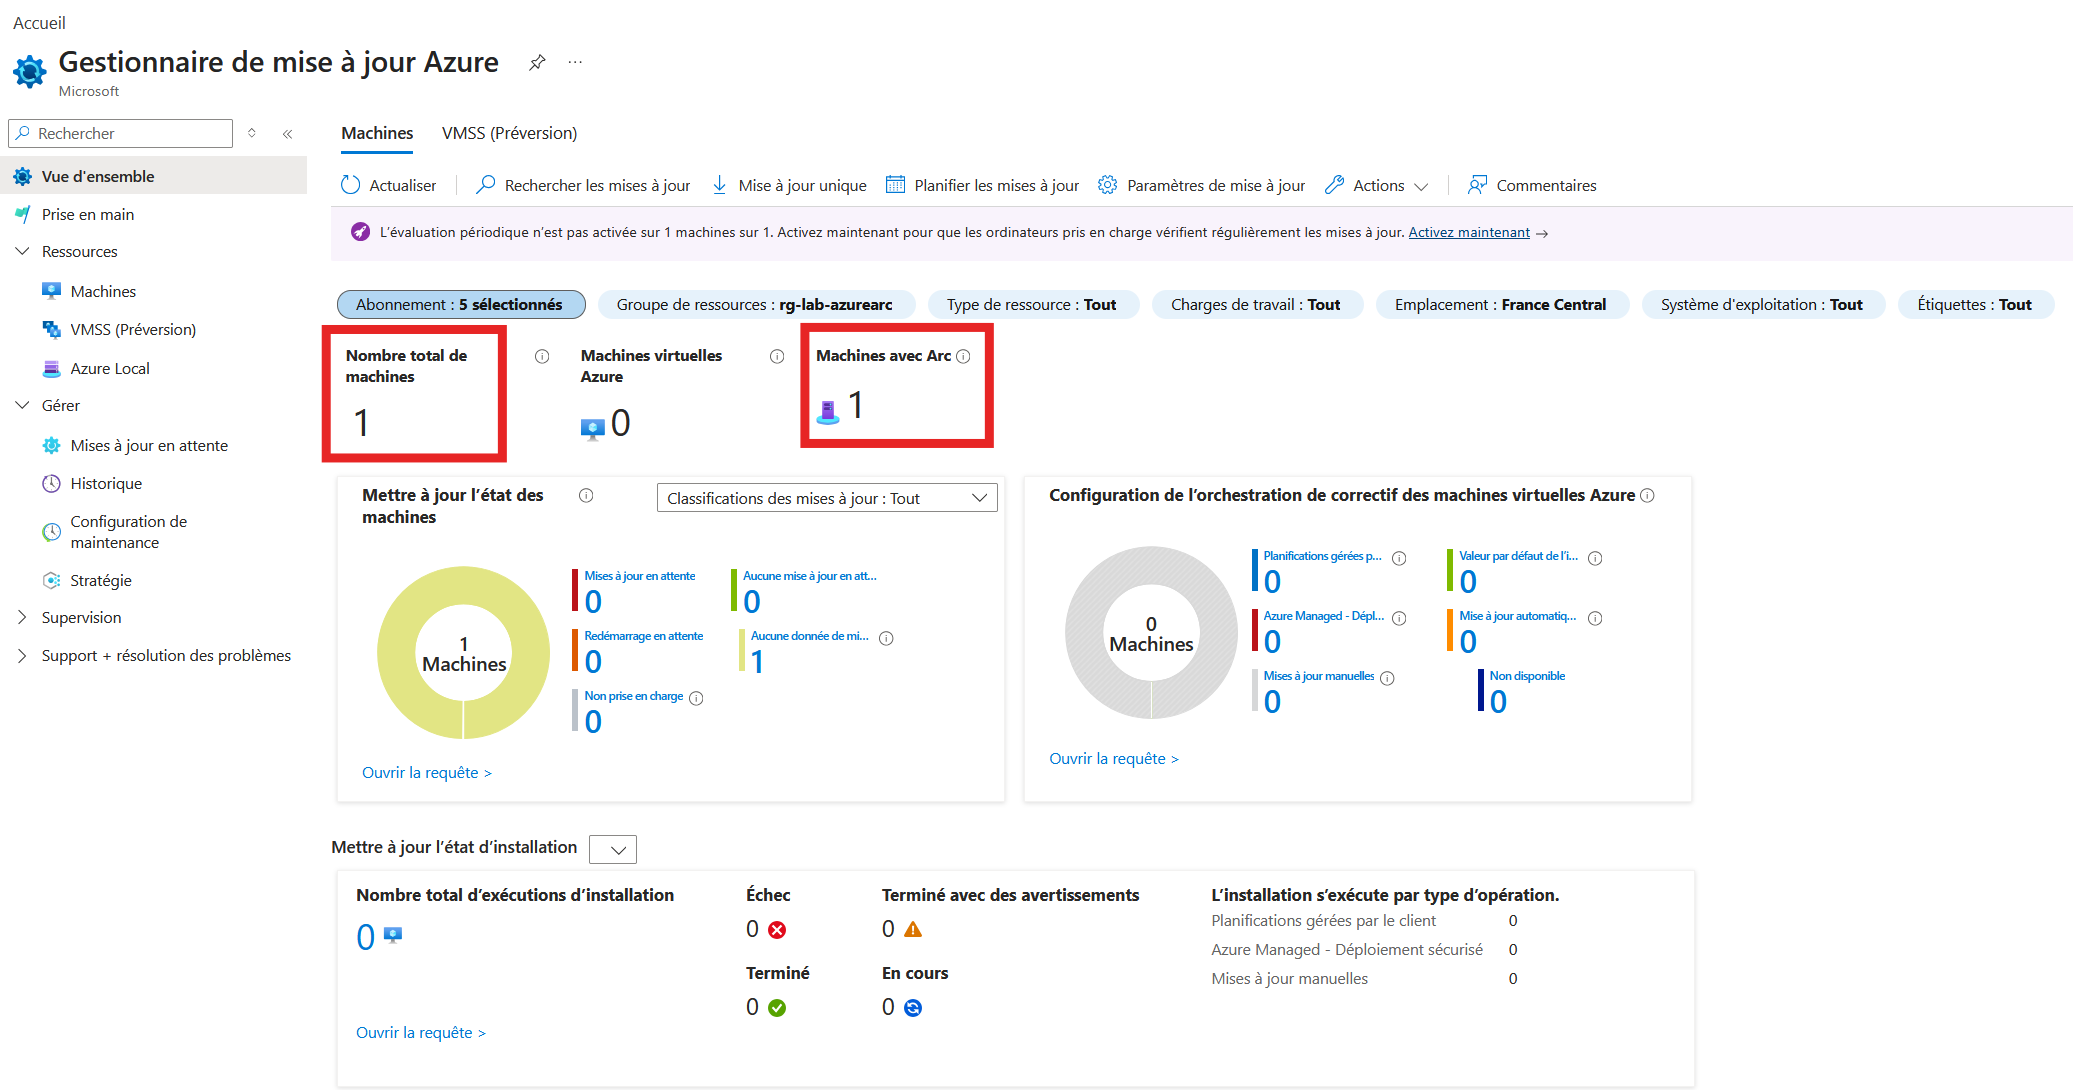Click the Abonnement filter pill
This screenshot has height=1090, width=2073.
(461, 304)
